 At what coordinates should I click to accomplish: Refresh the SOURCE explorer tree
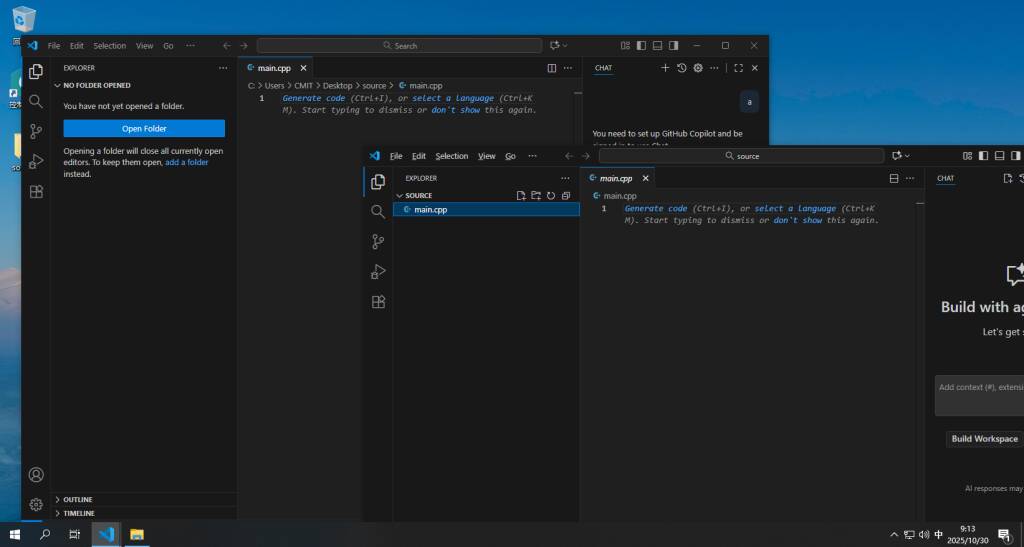coord(551,196)
